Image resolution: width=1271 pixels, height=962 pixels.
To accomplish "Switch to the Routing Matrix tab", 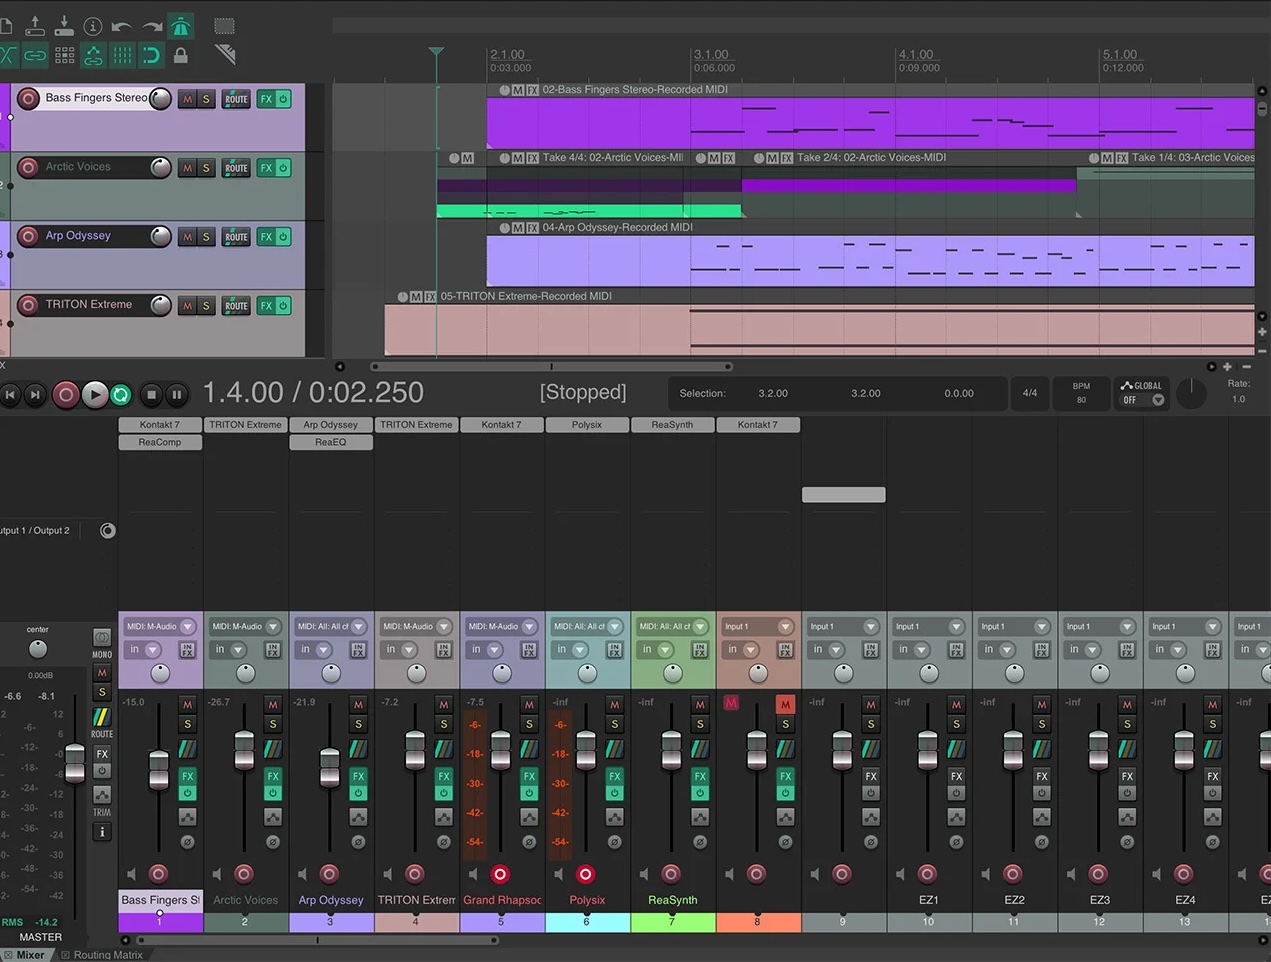I will [x=107, y=955].
